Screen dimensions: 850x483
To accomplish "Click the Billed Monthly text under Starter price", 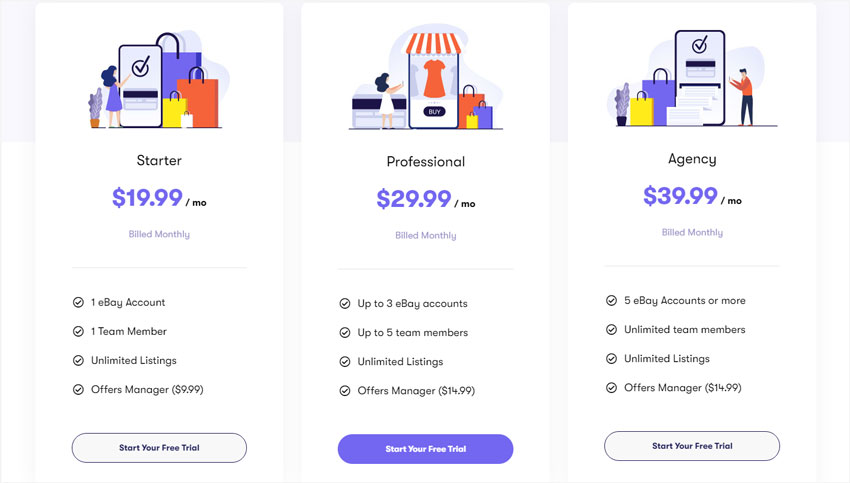I will (159, 234).
